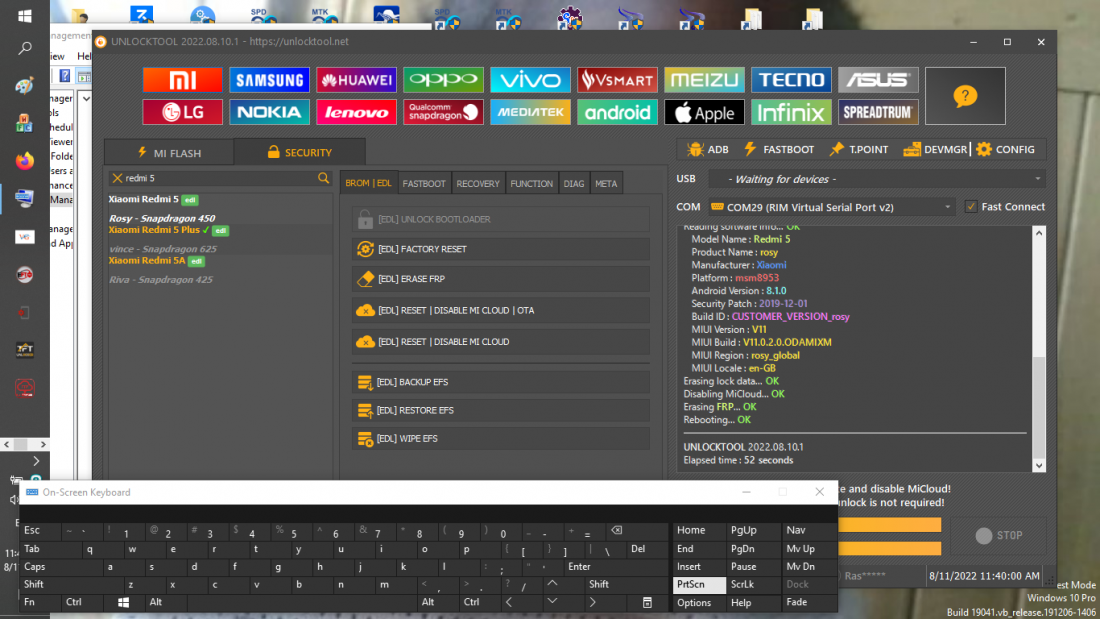1100x619 pixels.
Task: Select the RECOVERY tab
Action: (x=478, y=184)
